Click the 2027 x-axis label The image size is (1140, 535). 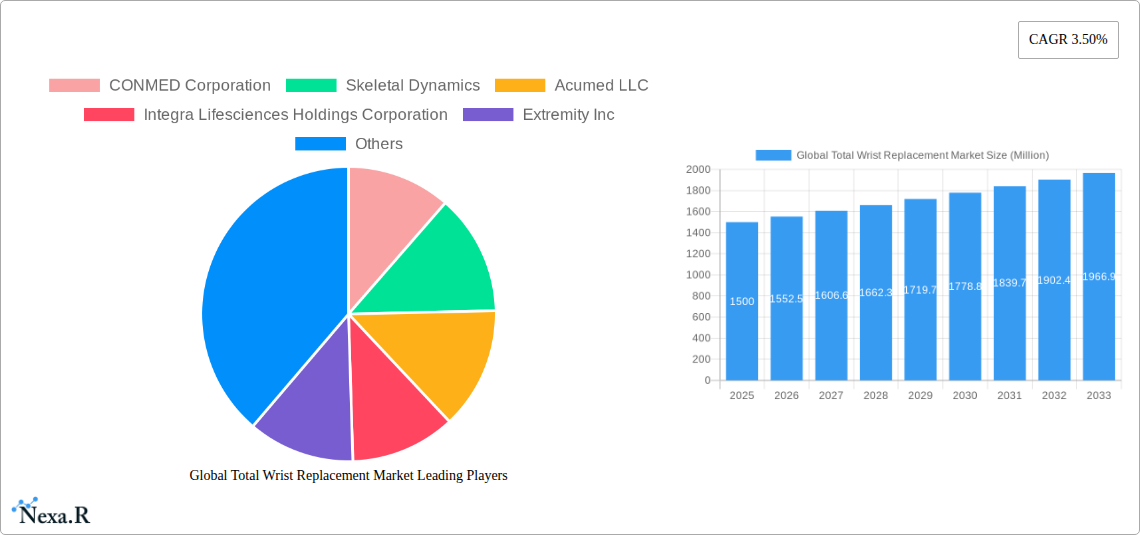(x=831, y=395)
